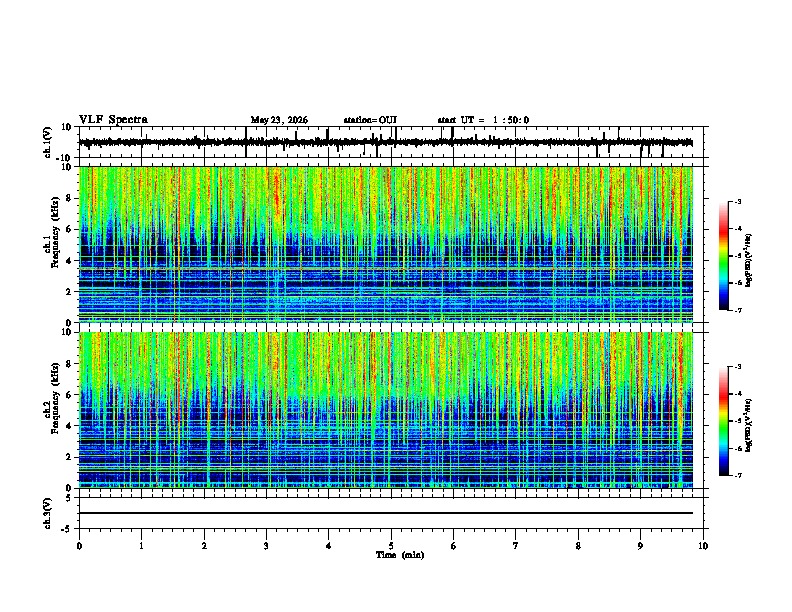Click the May 23, 2026 date label
The height and width of the screenshot is (612, 792).
[279, 120]
